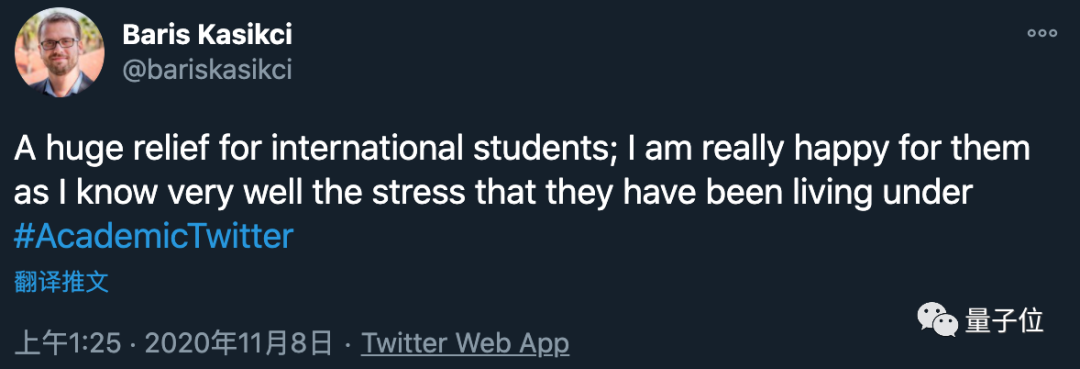
Task: Open the @bariskasikci handle link
Action: pos(207,69)
